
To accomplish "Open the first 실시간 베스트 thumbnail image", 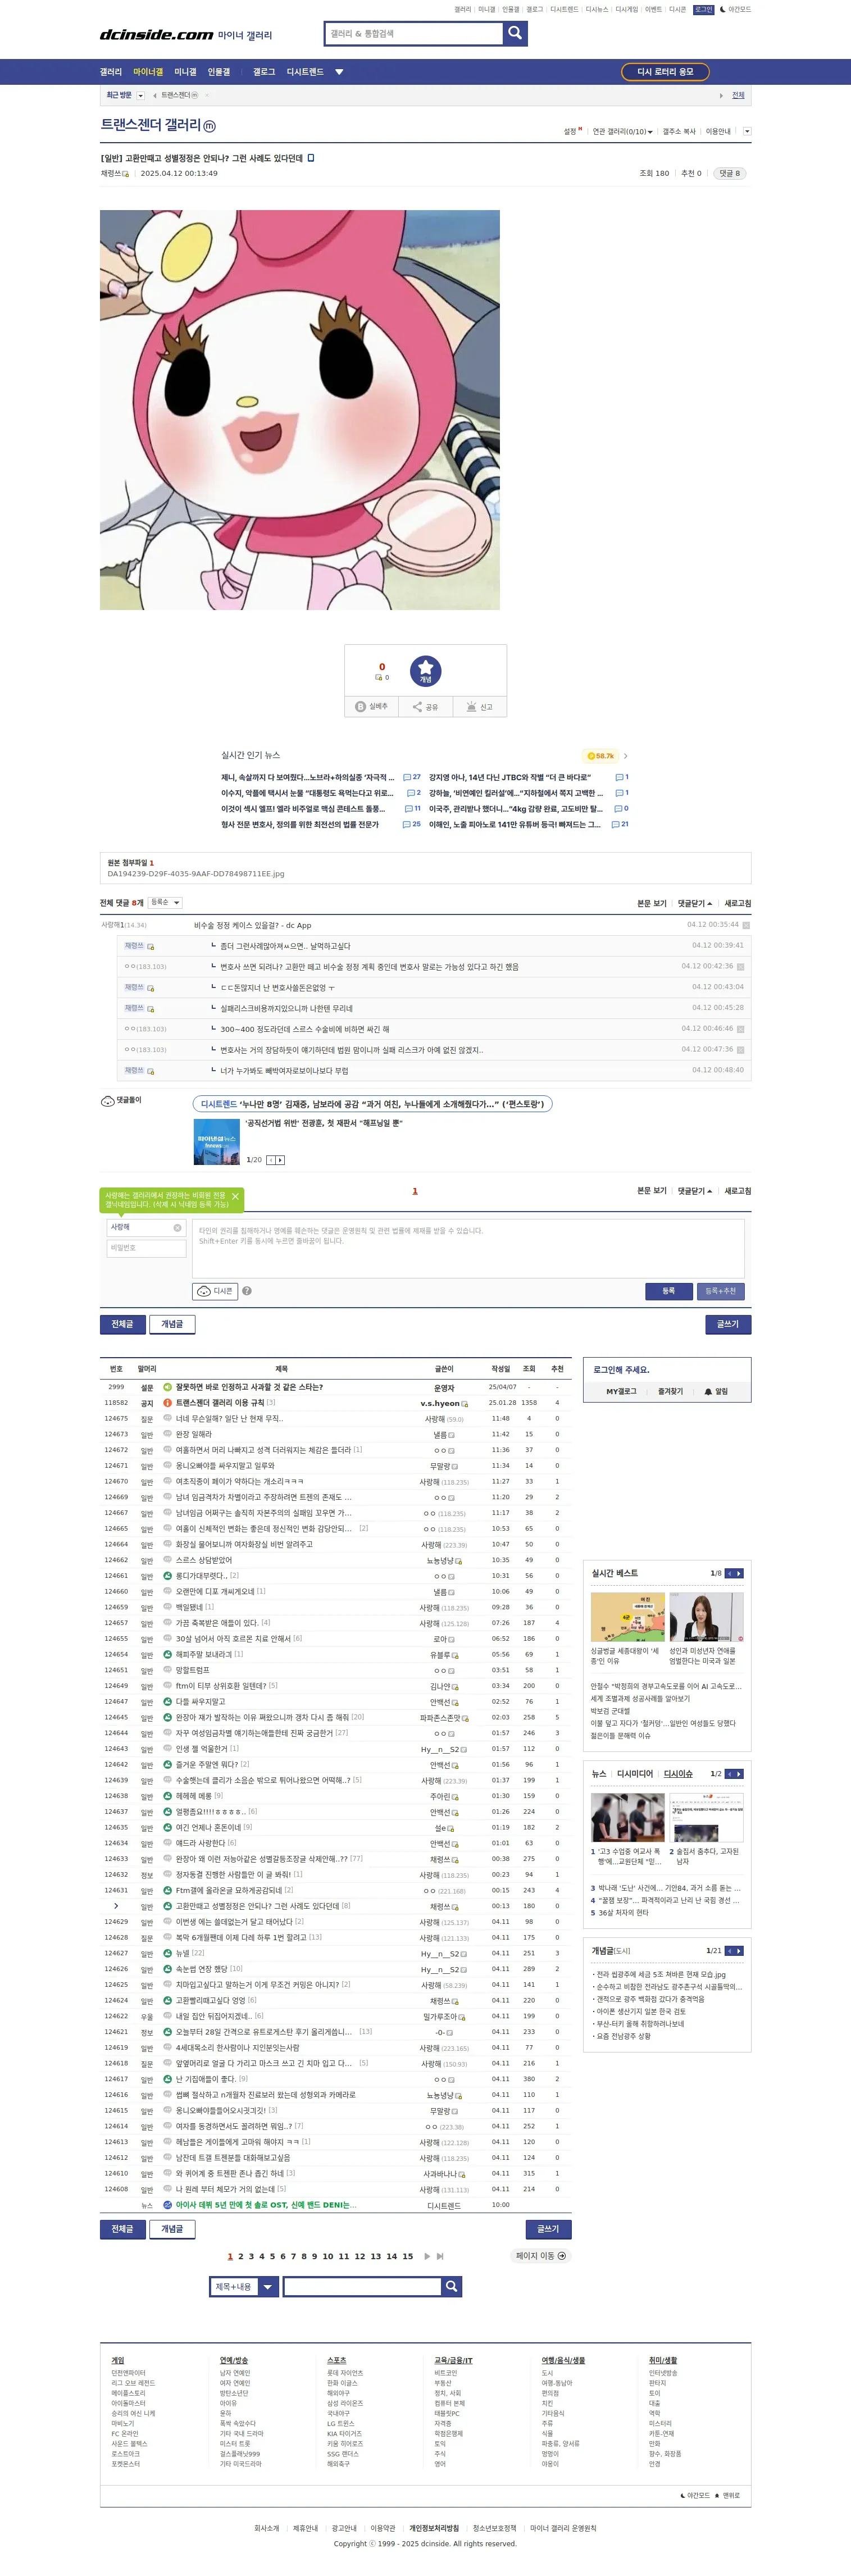I will tap(627, 1618).
